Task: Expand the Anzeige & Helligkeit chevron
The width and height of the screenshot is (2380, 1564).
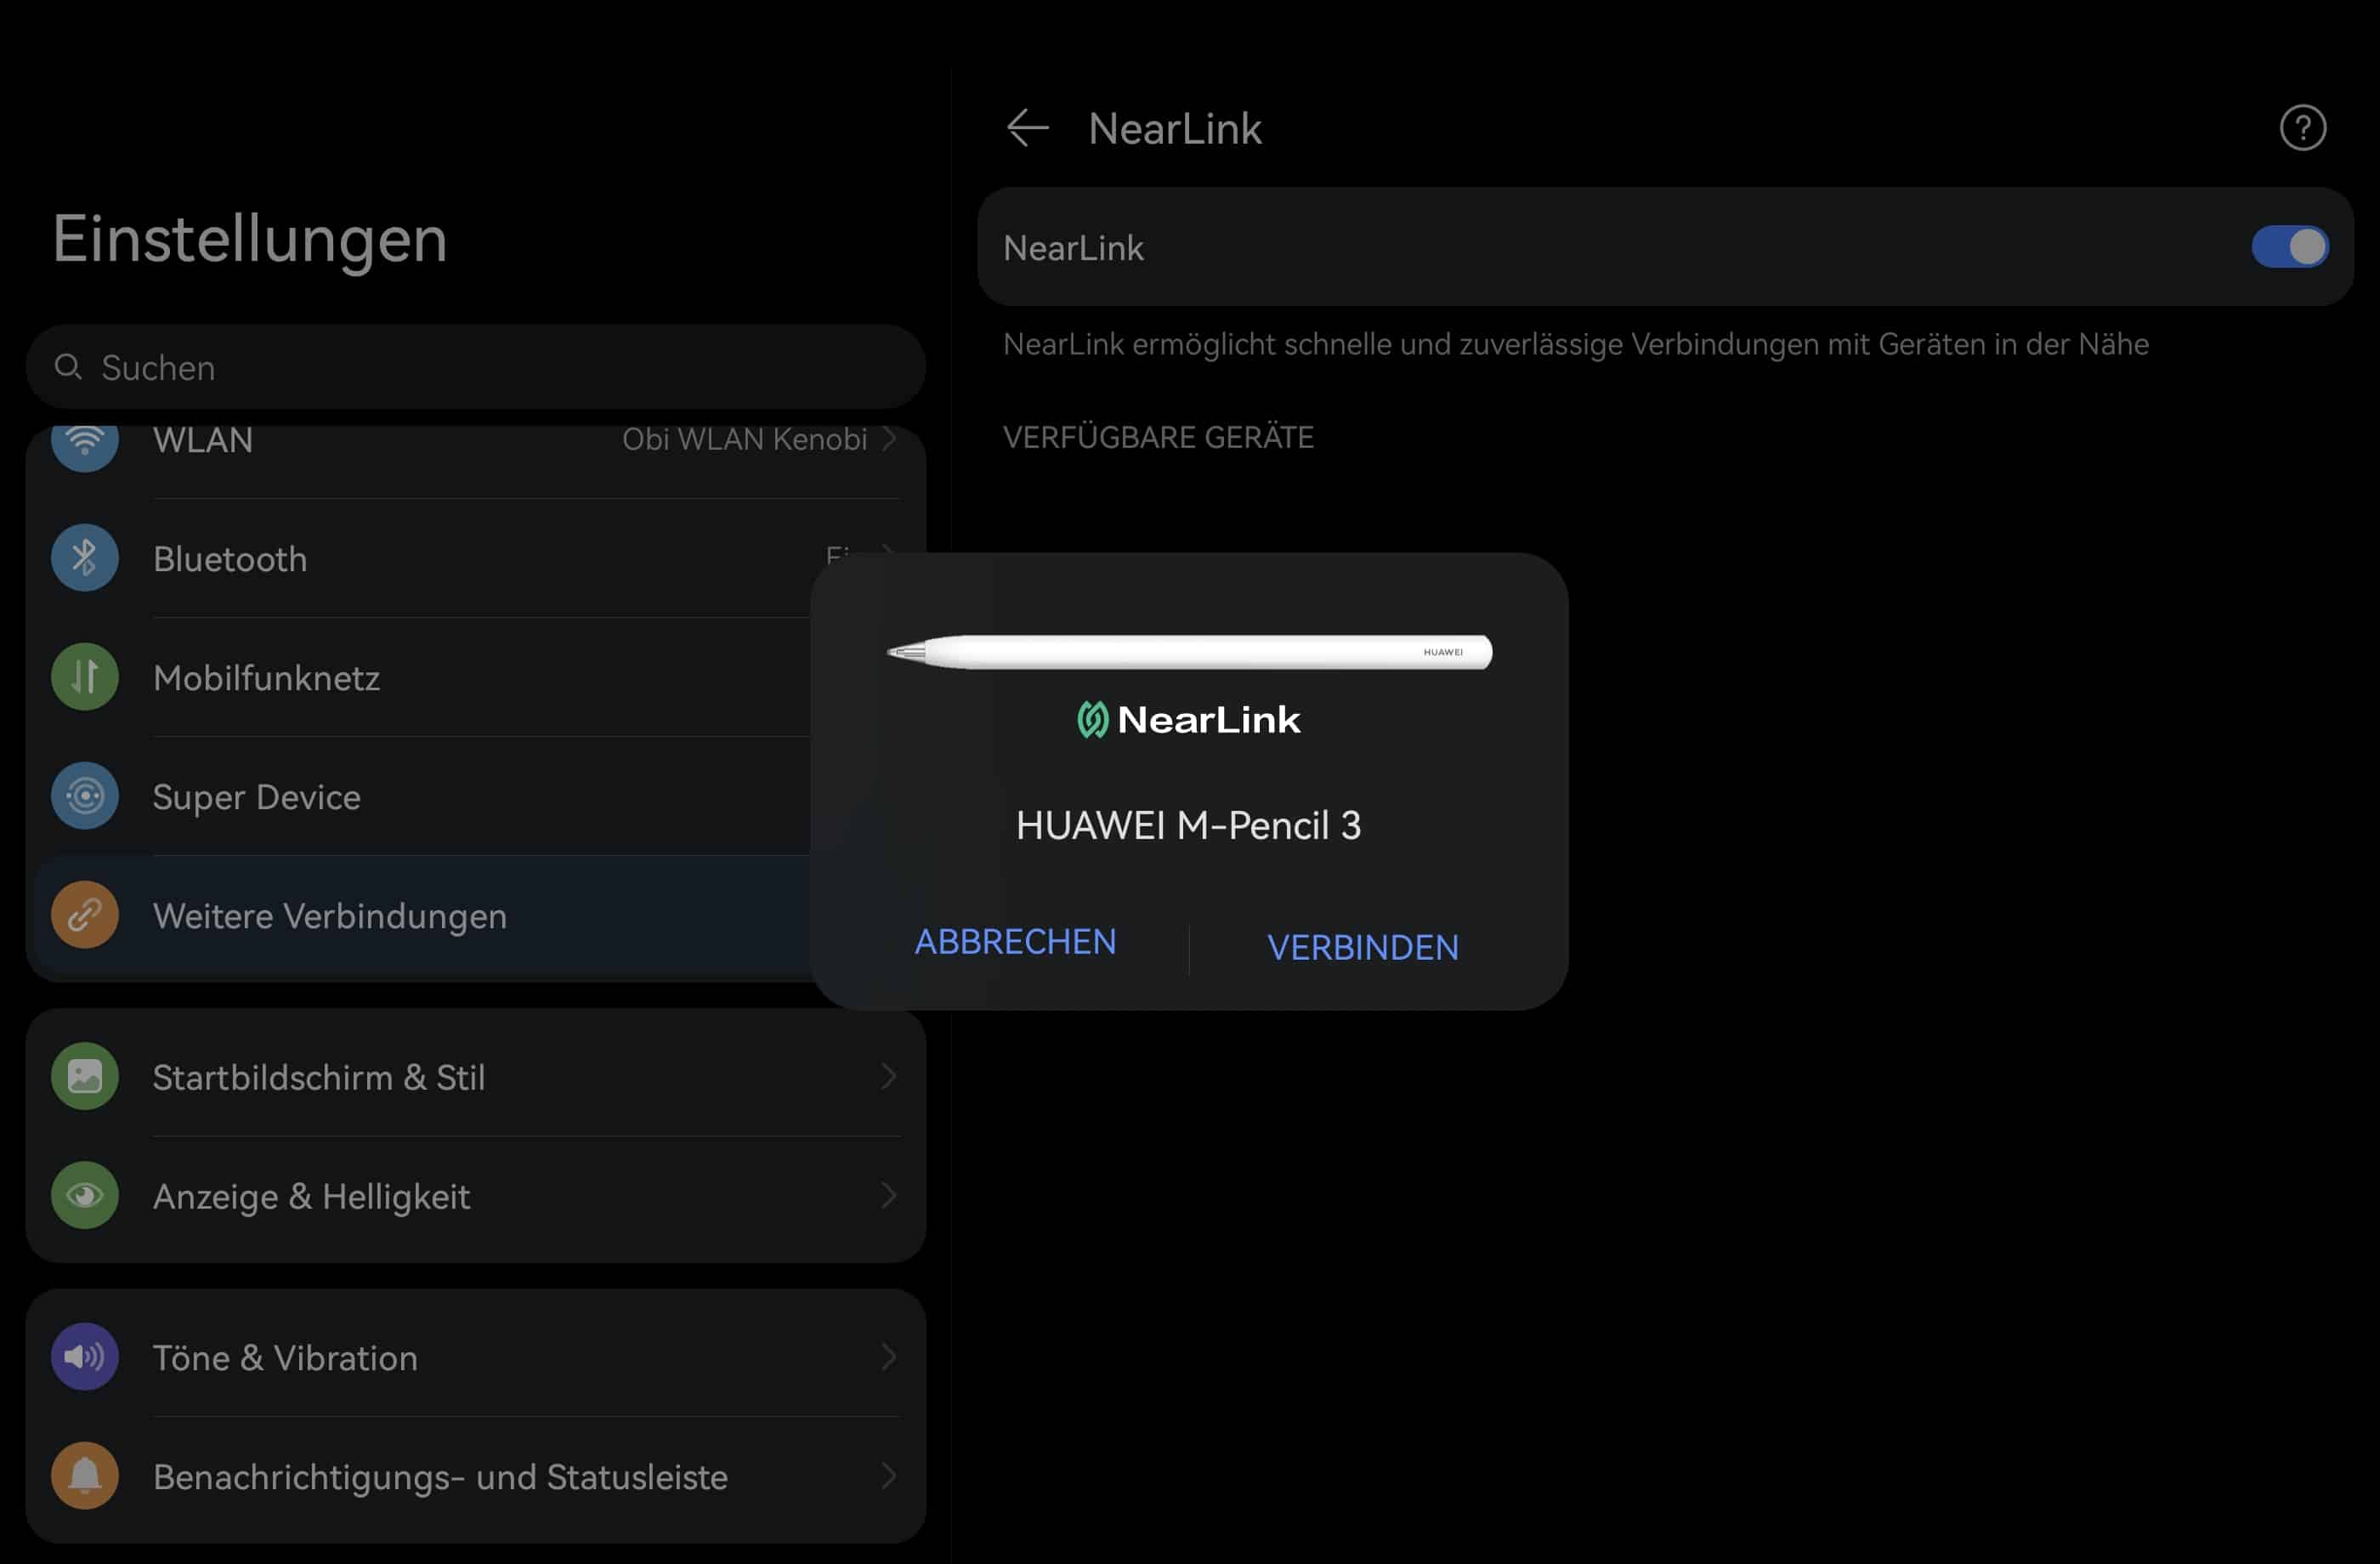Action: (x=888, y=1195)
